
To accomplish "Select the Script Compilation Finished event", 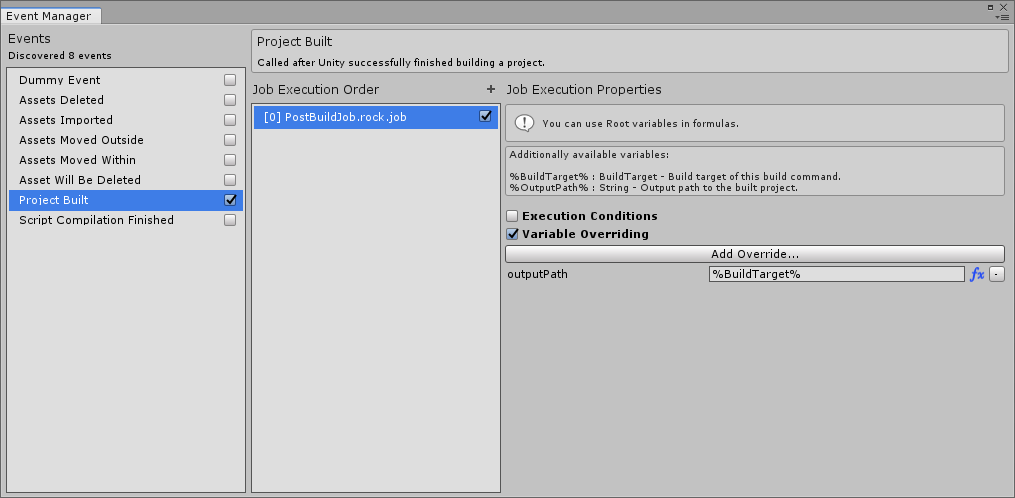I will tap(96, 220).
